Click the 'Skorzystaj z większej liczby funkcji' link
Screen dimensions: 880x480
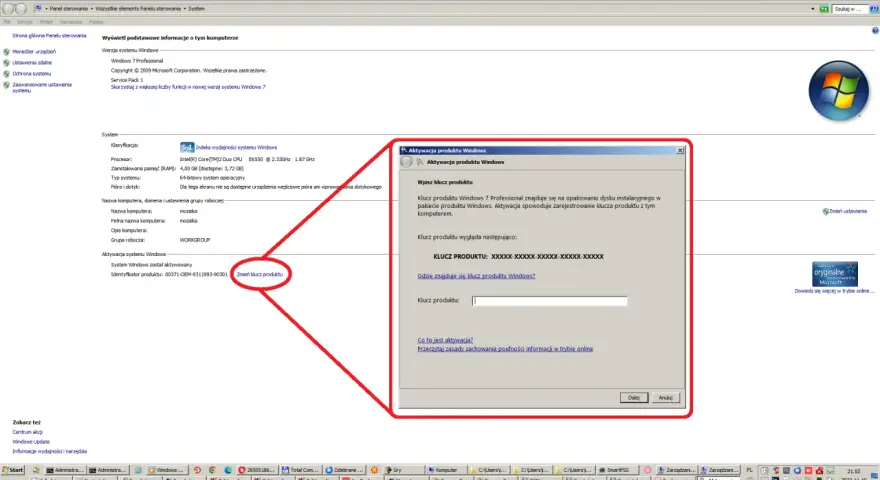188,87
